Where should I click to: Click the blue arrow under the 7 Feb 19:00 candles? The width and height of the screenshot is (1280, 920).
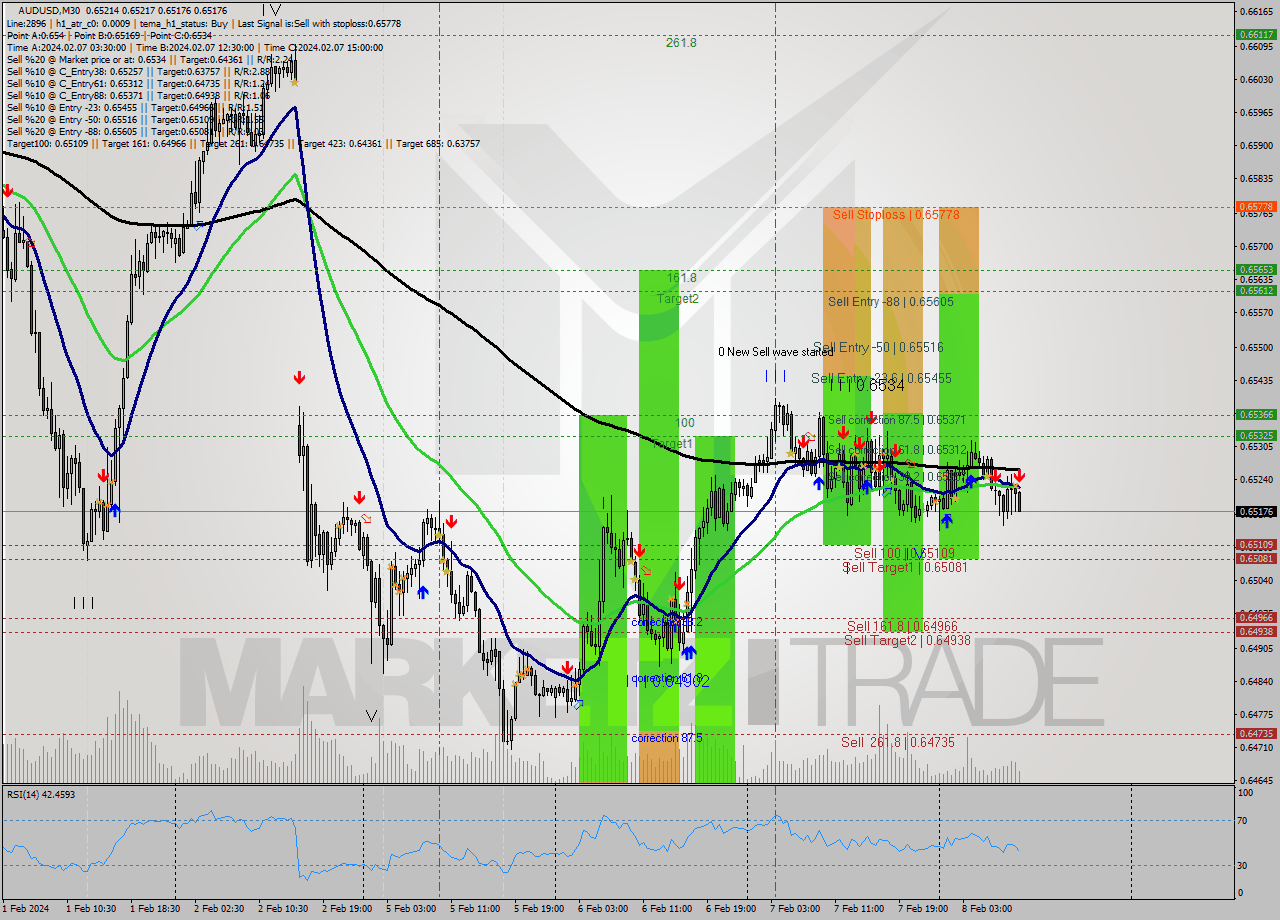coord(946,520)
